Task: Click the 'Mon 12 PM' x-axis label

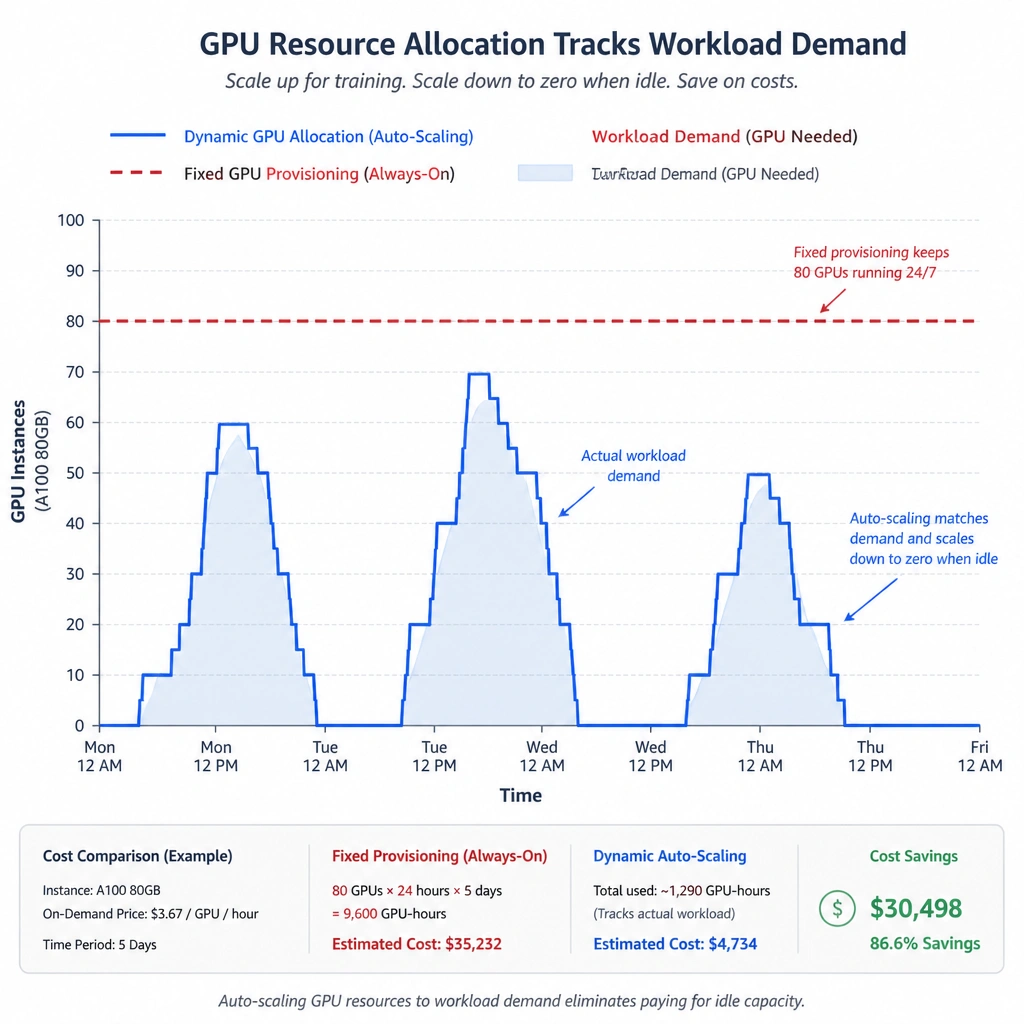Action: [216, 756]
